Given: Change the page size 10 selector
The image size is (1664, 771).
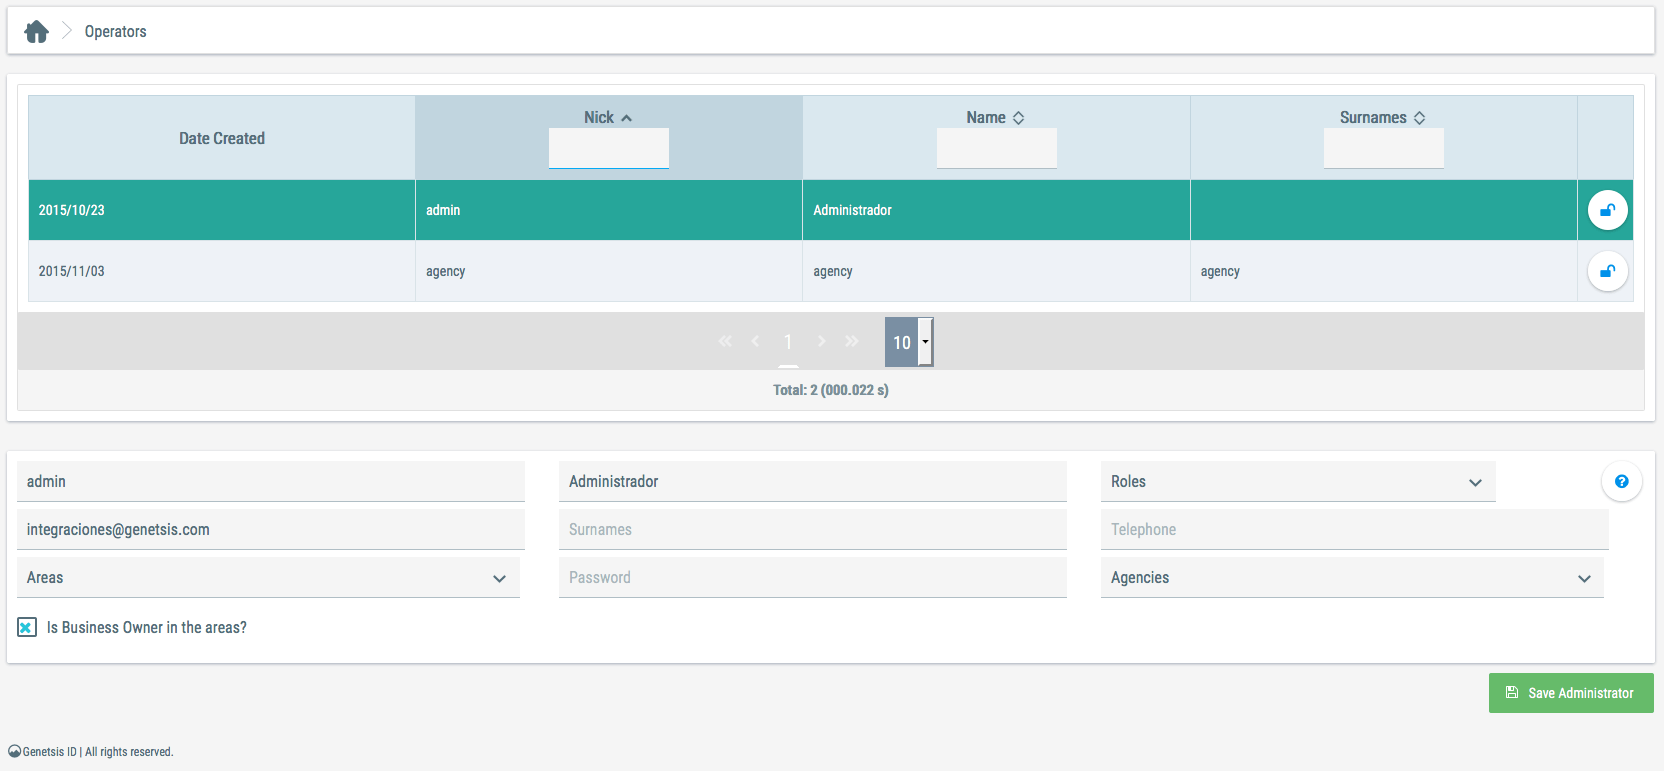Looking at the screenshot, I should 909,342.
